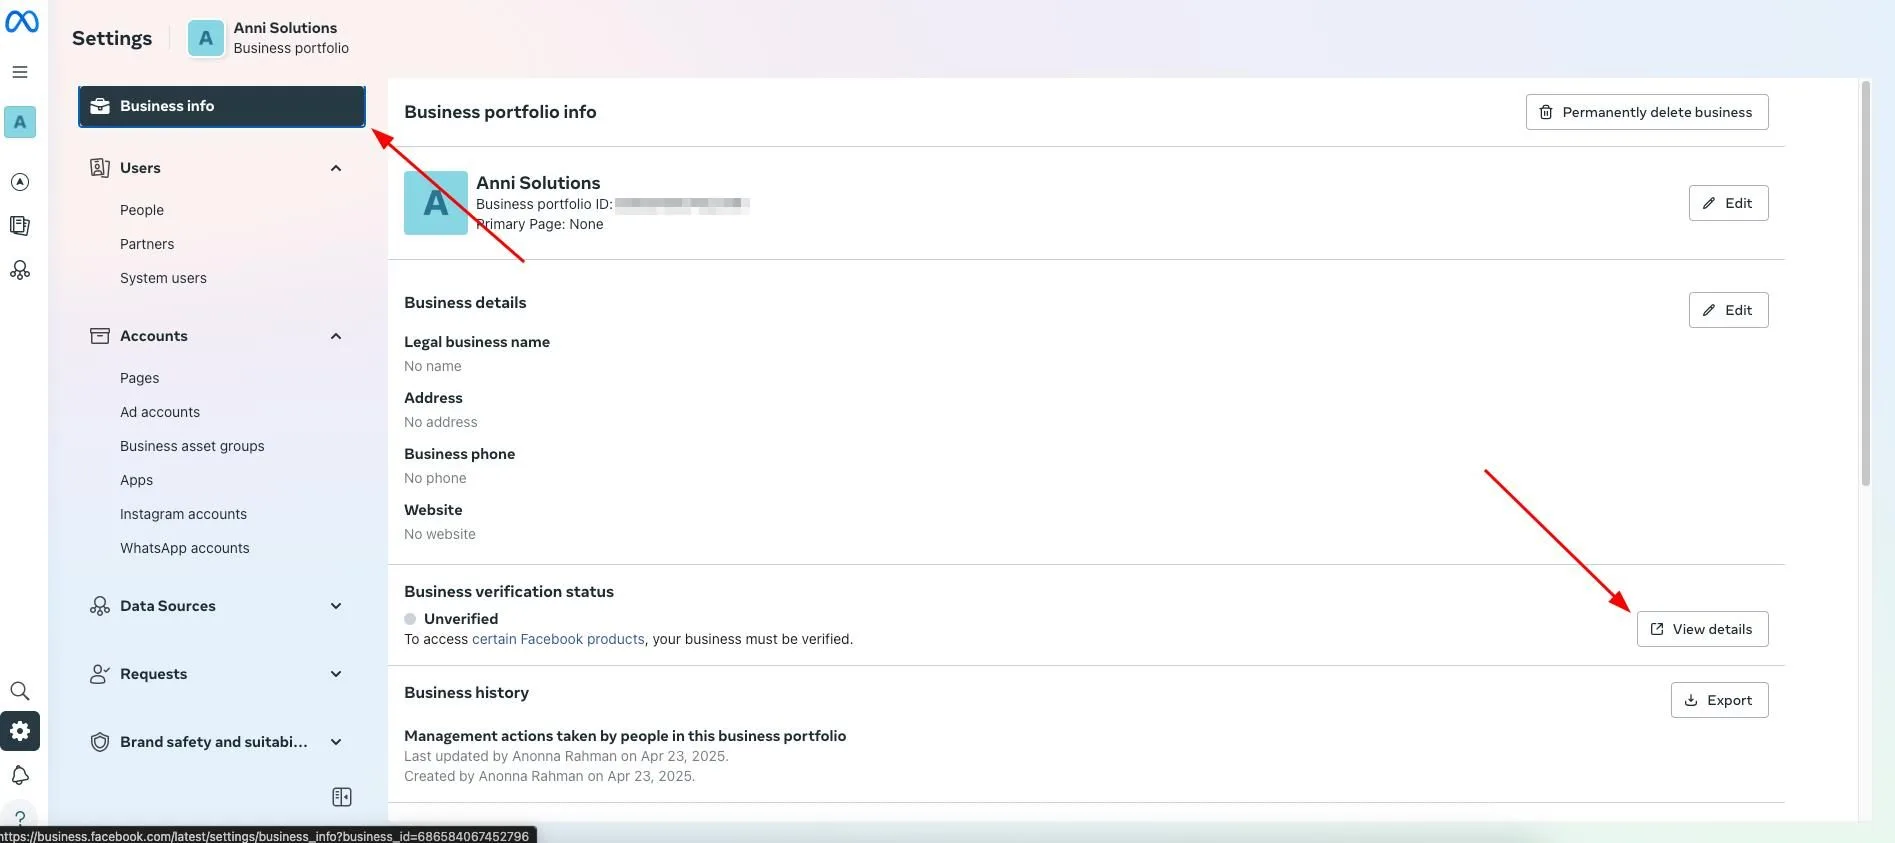Click the No address value
The width and height of the screenshot is (1895, 843).
click(441, 422)
